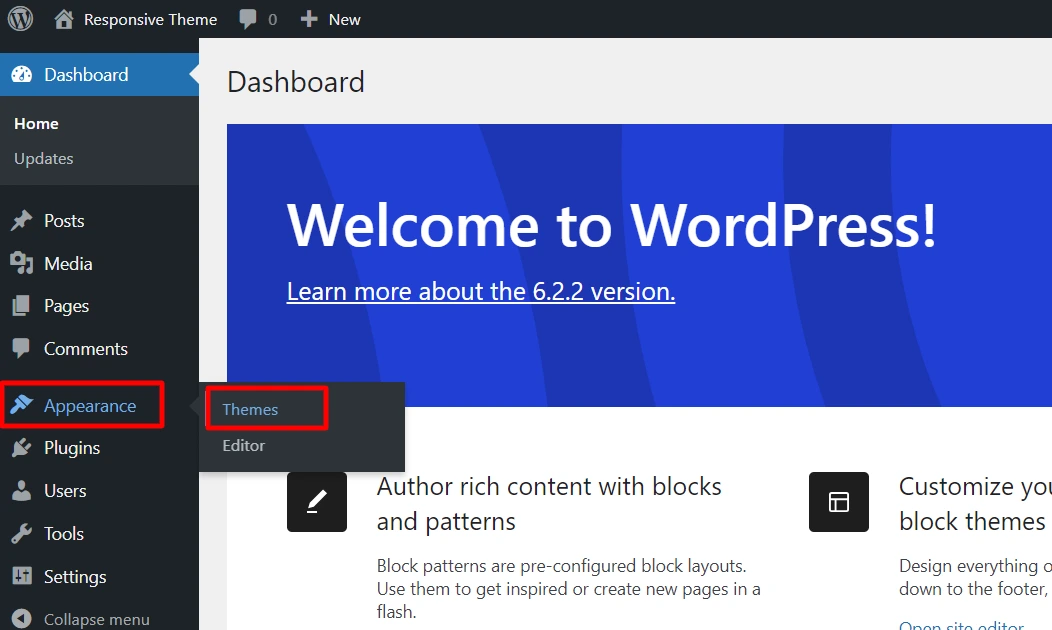Click the layout icon tile beside Customize
The image size is (1052, 630).
839,502
